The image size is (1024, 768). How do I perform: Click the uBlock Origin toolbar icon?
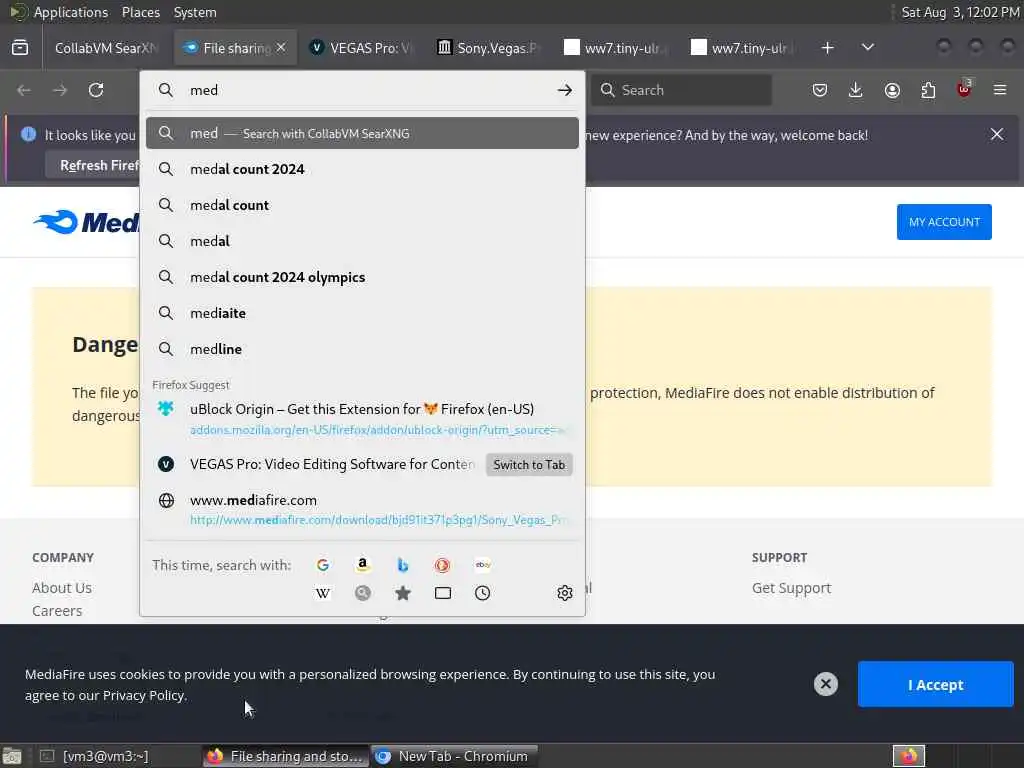coord(964,89)
